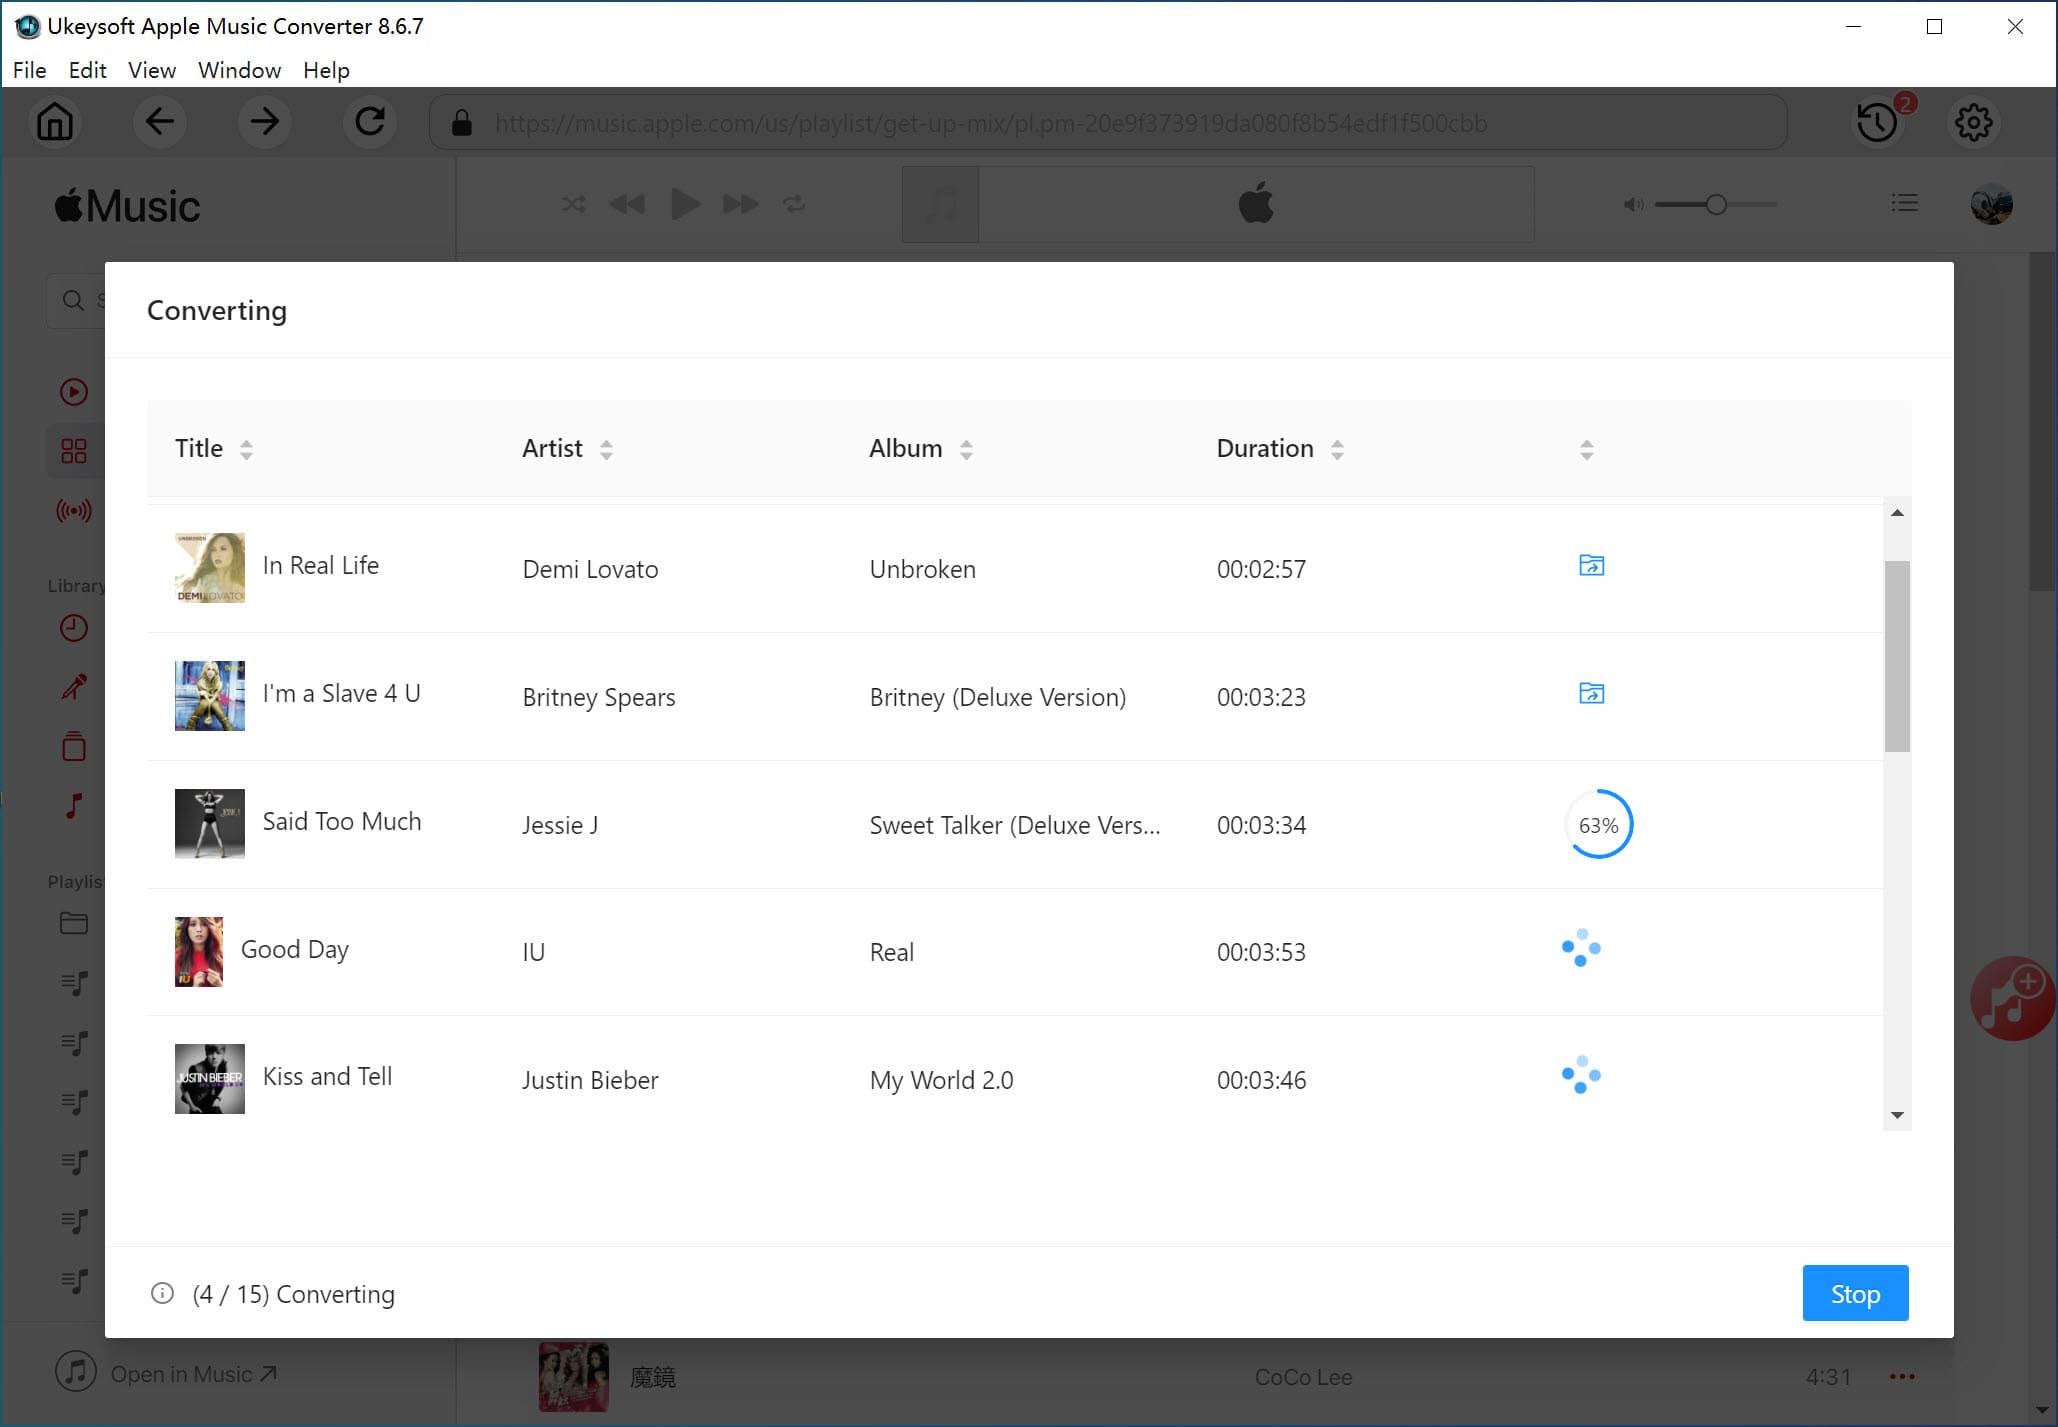The image size is (2058, 1427).
Task: Click the history/recent icon in toolbar
Action: (x=1877, y=122)
